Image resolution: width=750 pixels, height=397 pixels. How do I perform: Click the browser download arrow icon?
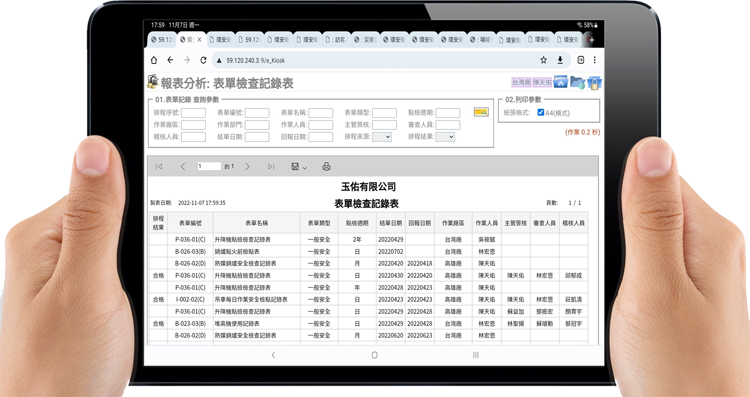tap(560, 60)
